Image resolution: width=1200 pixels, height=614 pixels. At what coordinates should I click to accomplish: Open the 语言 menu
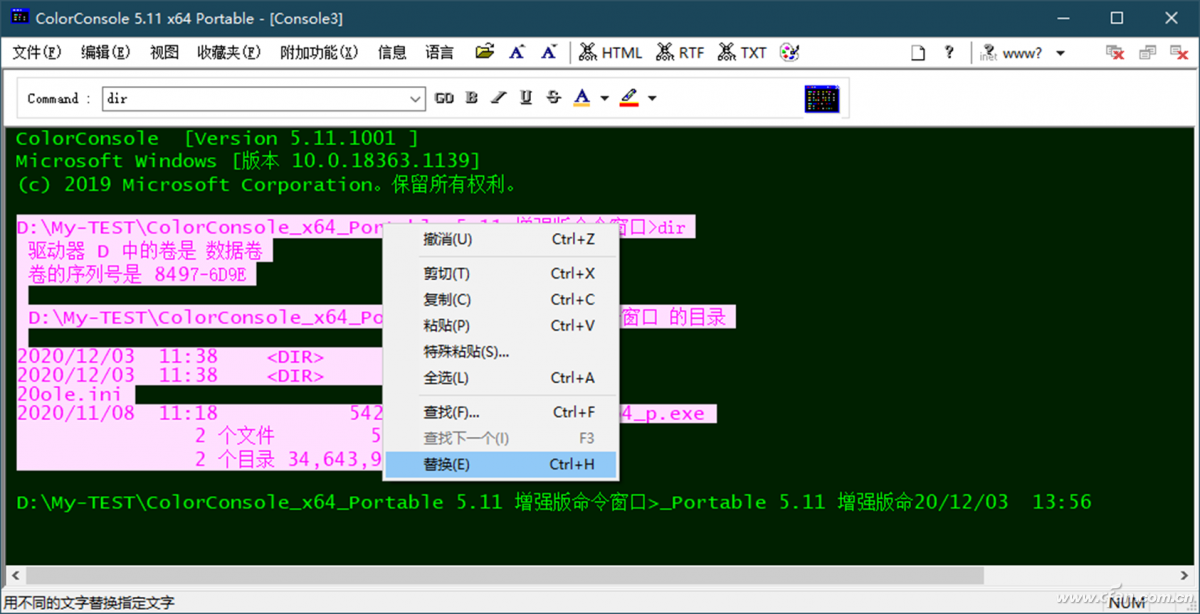click(439, 52)
